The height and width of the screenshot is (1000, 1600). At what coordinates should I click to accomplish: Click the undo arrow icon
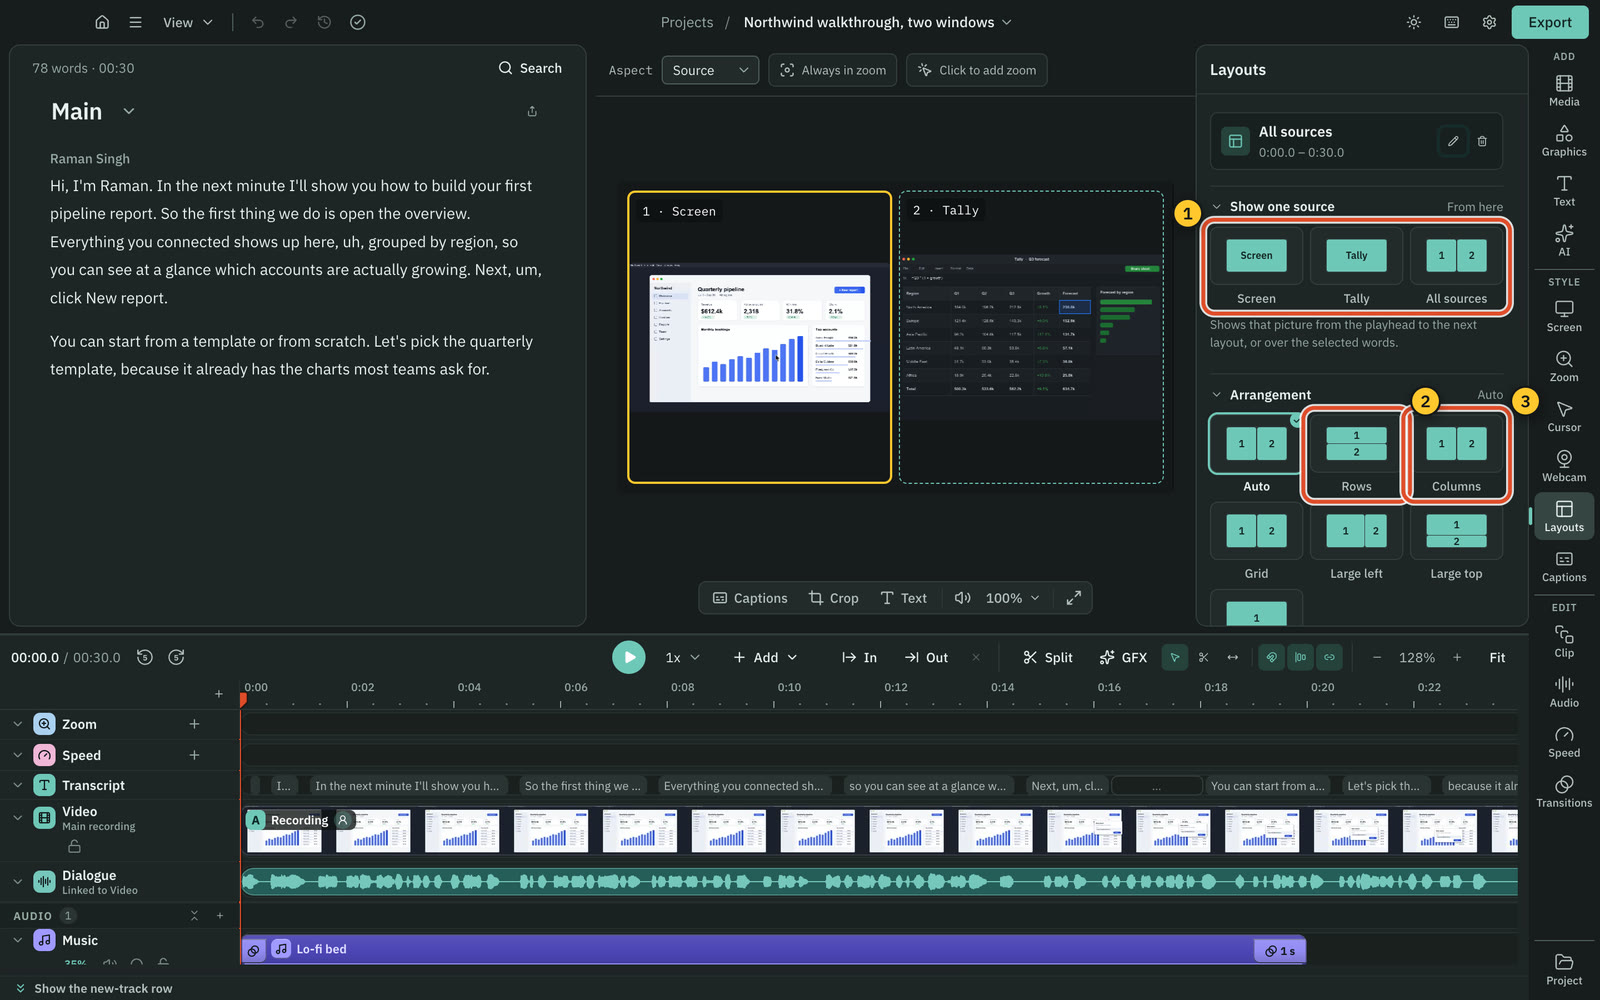[258, 22]
